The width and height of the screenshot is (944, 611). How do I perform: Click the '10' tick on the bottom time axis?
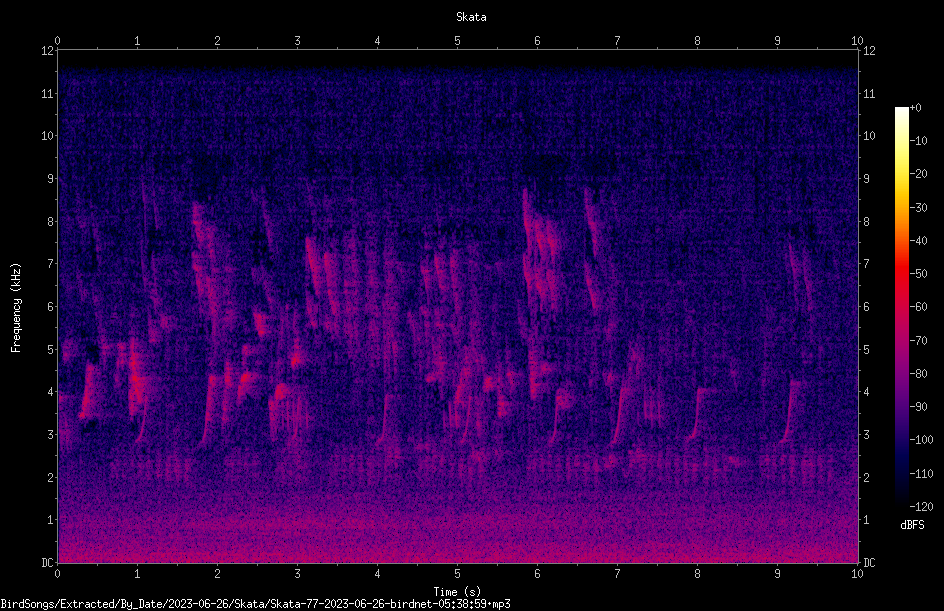pyautogui.click(x=857, y=574)
